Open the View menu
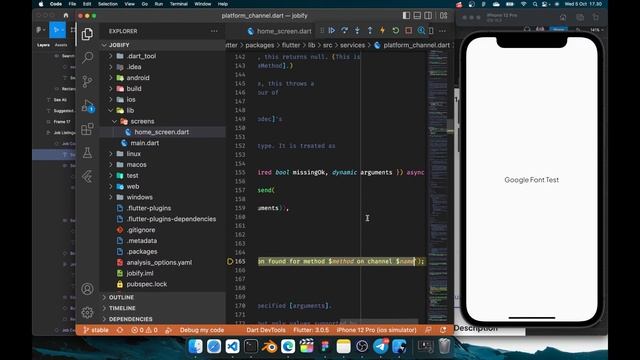The width and height of the screenshot is (640, 360). coord(129,4)
